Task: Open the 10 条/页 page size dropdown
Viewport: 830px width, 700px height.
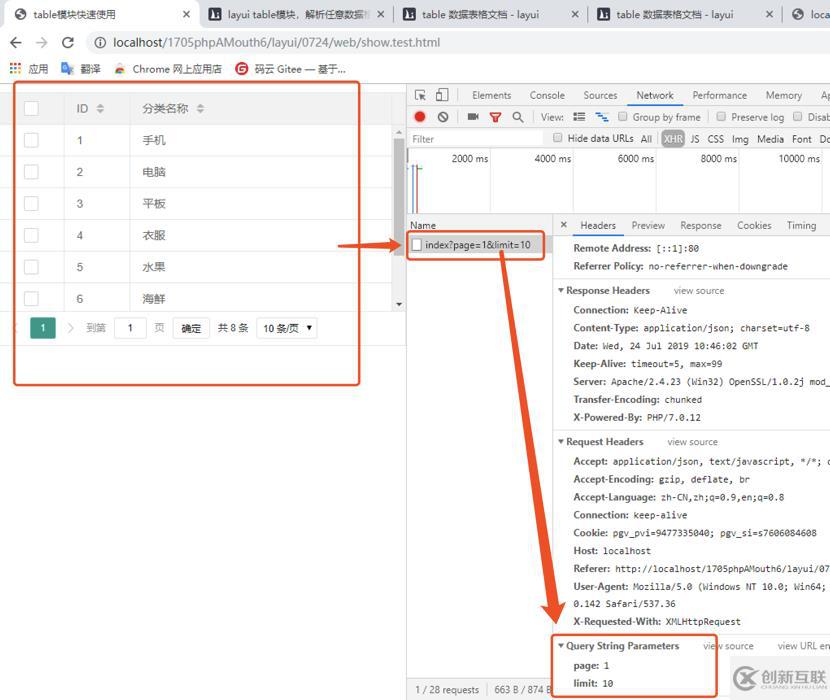Action: (287, 328)
